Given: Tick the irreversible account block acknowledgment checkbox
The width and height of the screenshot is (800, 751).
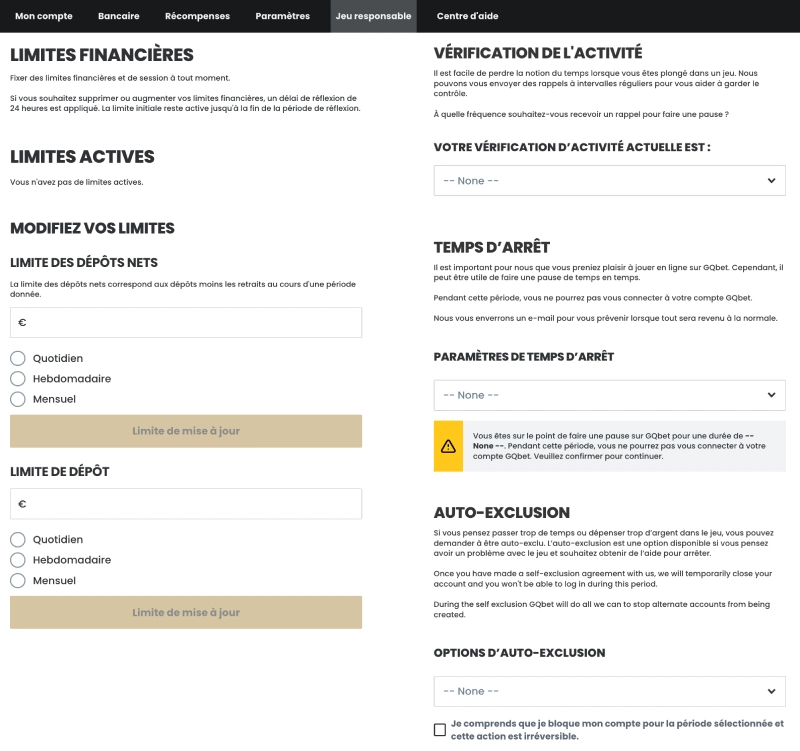Looking at the screenshot, I should [440, 730].
